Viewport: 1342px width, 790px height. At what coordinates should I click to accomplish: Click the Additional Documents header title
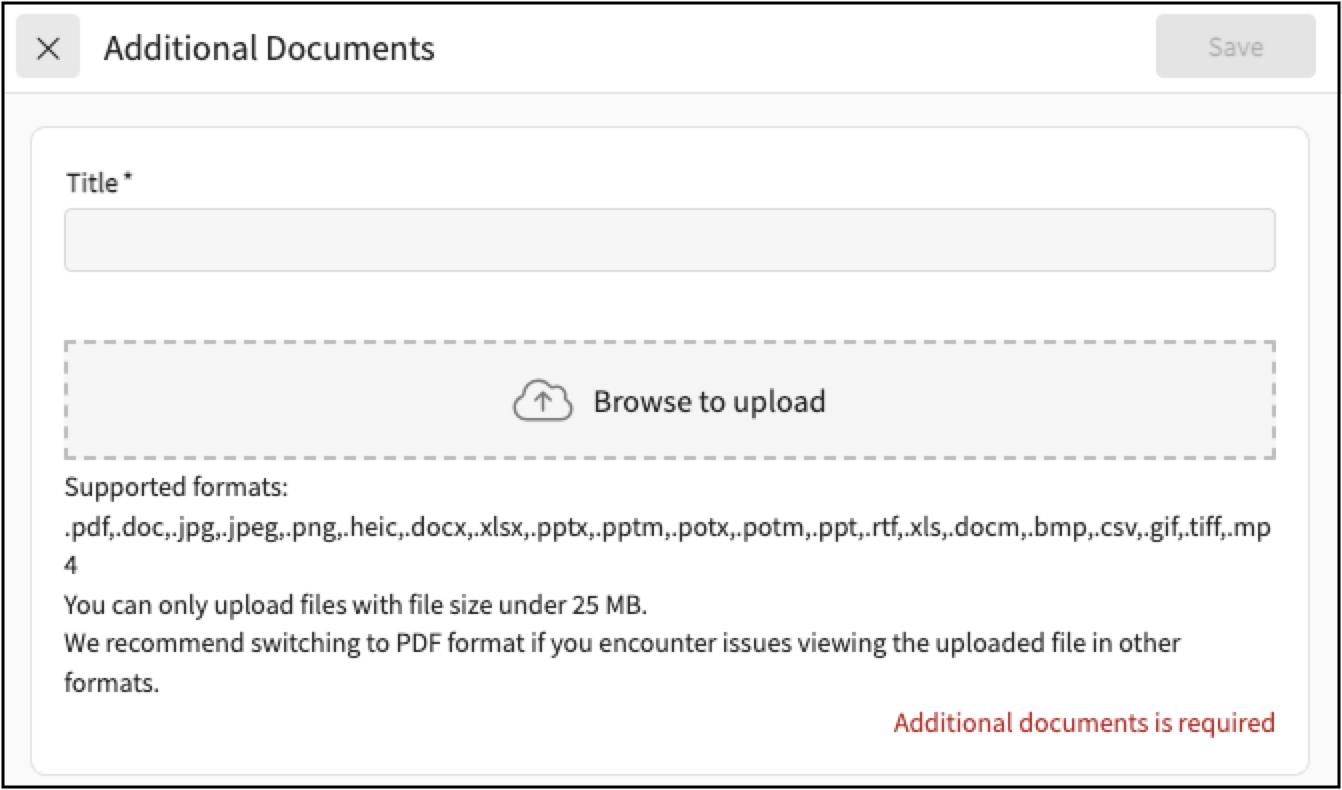pyautogui.click(x=269, y=48)
